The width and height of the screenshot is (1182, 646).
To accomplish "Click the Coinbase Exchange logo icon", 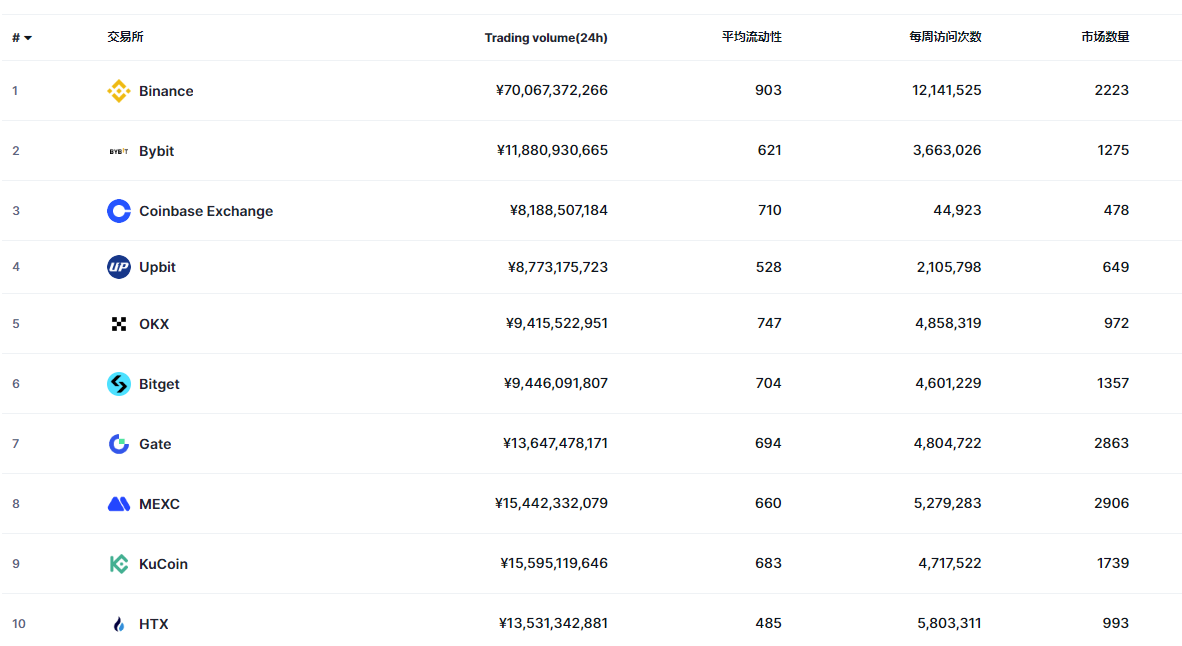I will (x=119, y=211).
